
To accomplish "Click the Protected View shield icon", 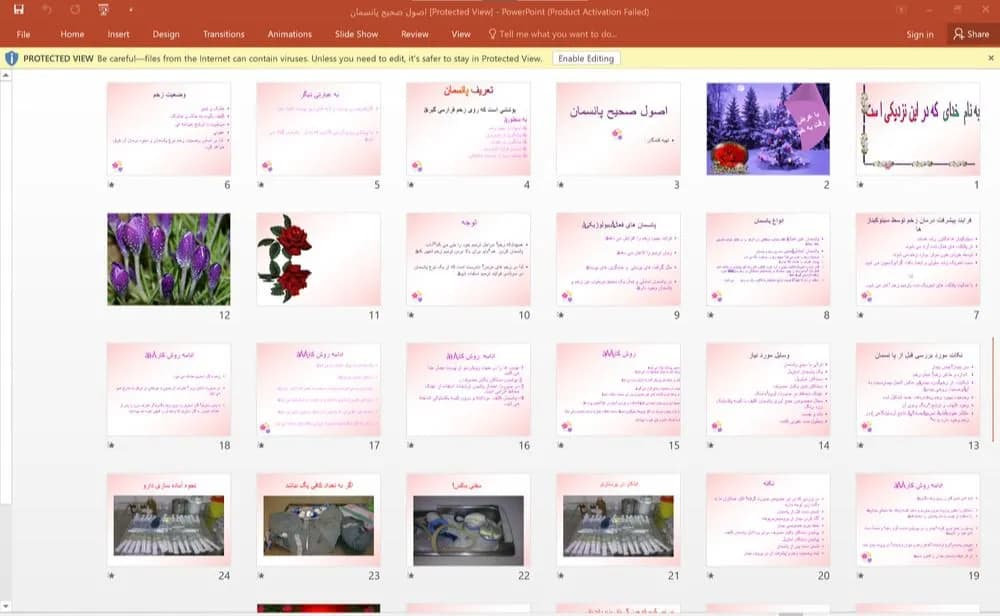I will pyautogui.click(x=11, y=59).
